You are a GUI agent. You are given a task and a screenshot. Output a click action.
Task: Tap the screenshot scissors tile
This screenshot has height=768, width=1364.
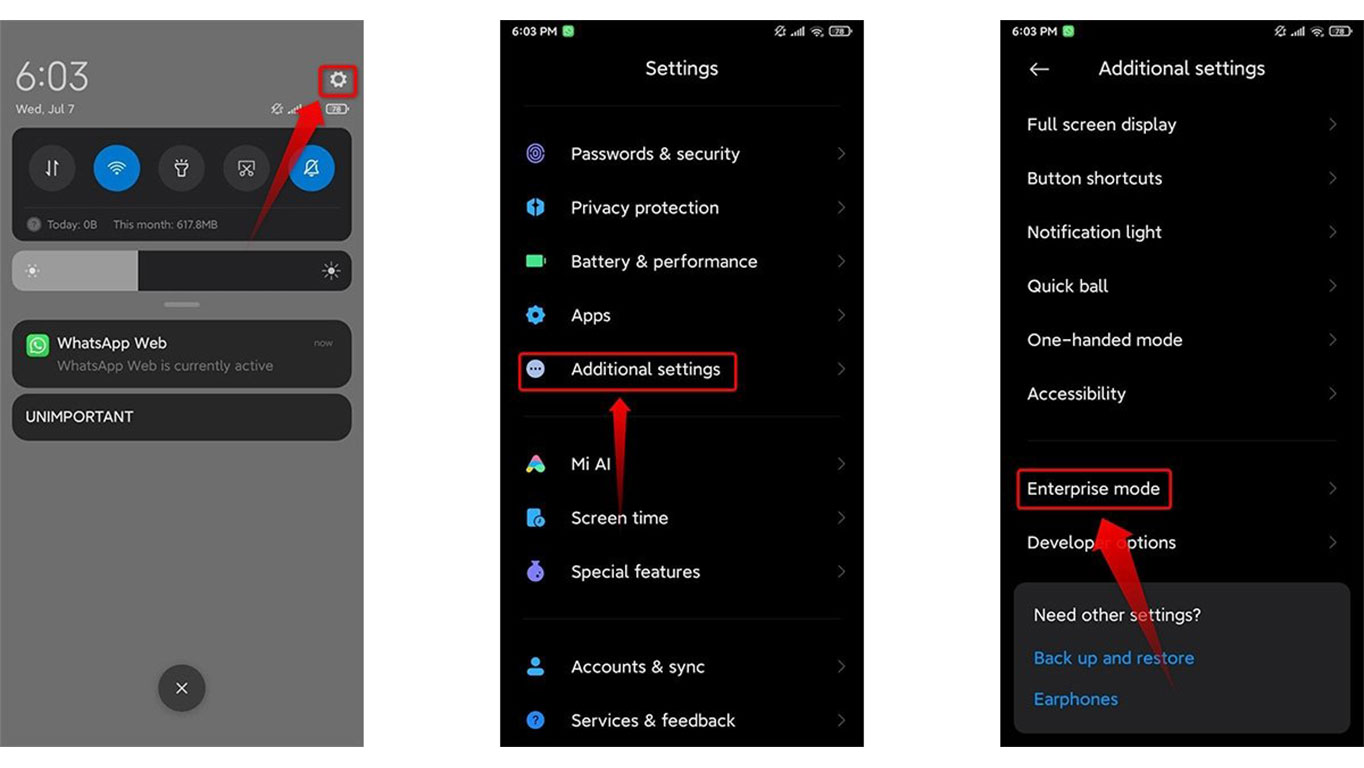pos(247,168)
